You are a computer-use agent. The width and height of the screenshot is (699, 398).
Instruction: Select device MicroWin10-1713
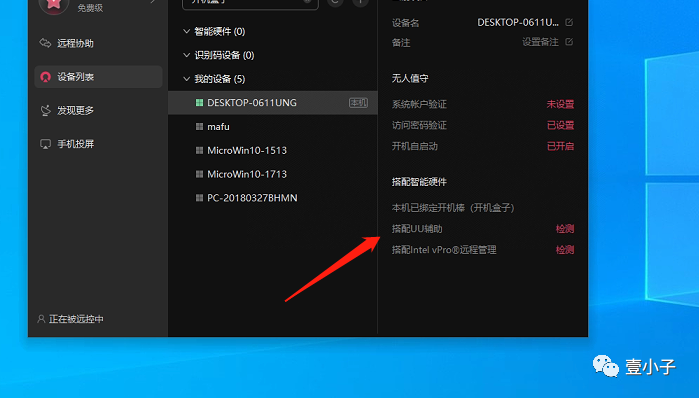coord(273,174)
